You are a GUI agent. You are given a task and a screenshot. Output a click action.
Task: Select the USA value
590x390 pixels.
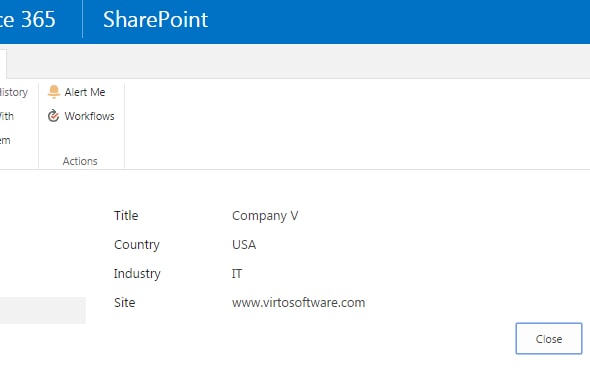click(x=244, y=245)
